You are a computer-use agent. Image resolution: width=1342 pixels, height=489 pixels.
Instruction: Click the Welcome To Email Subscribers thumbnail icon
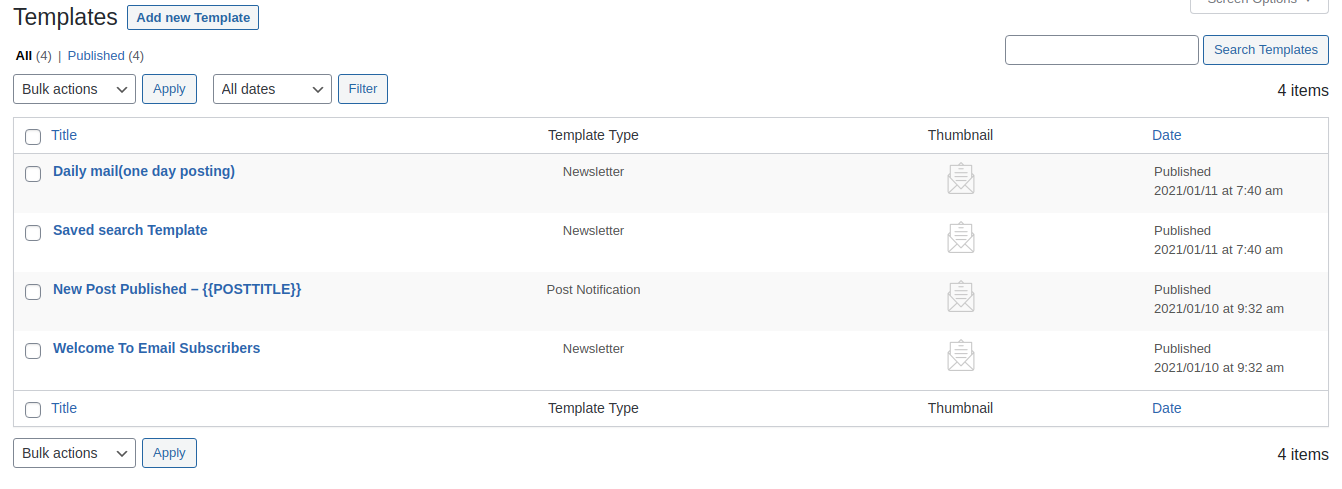pos(961,355)
